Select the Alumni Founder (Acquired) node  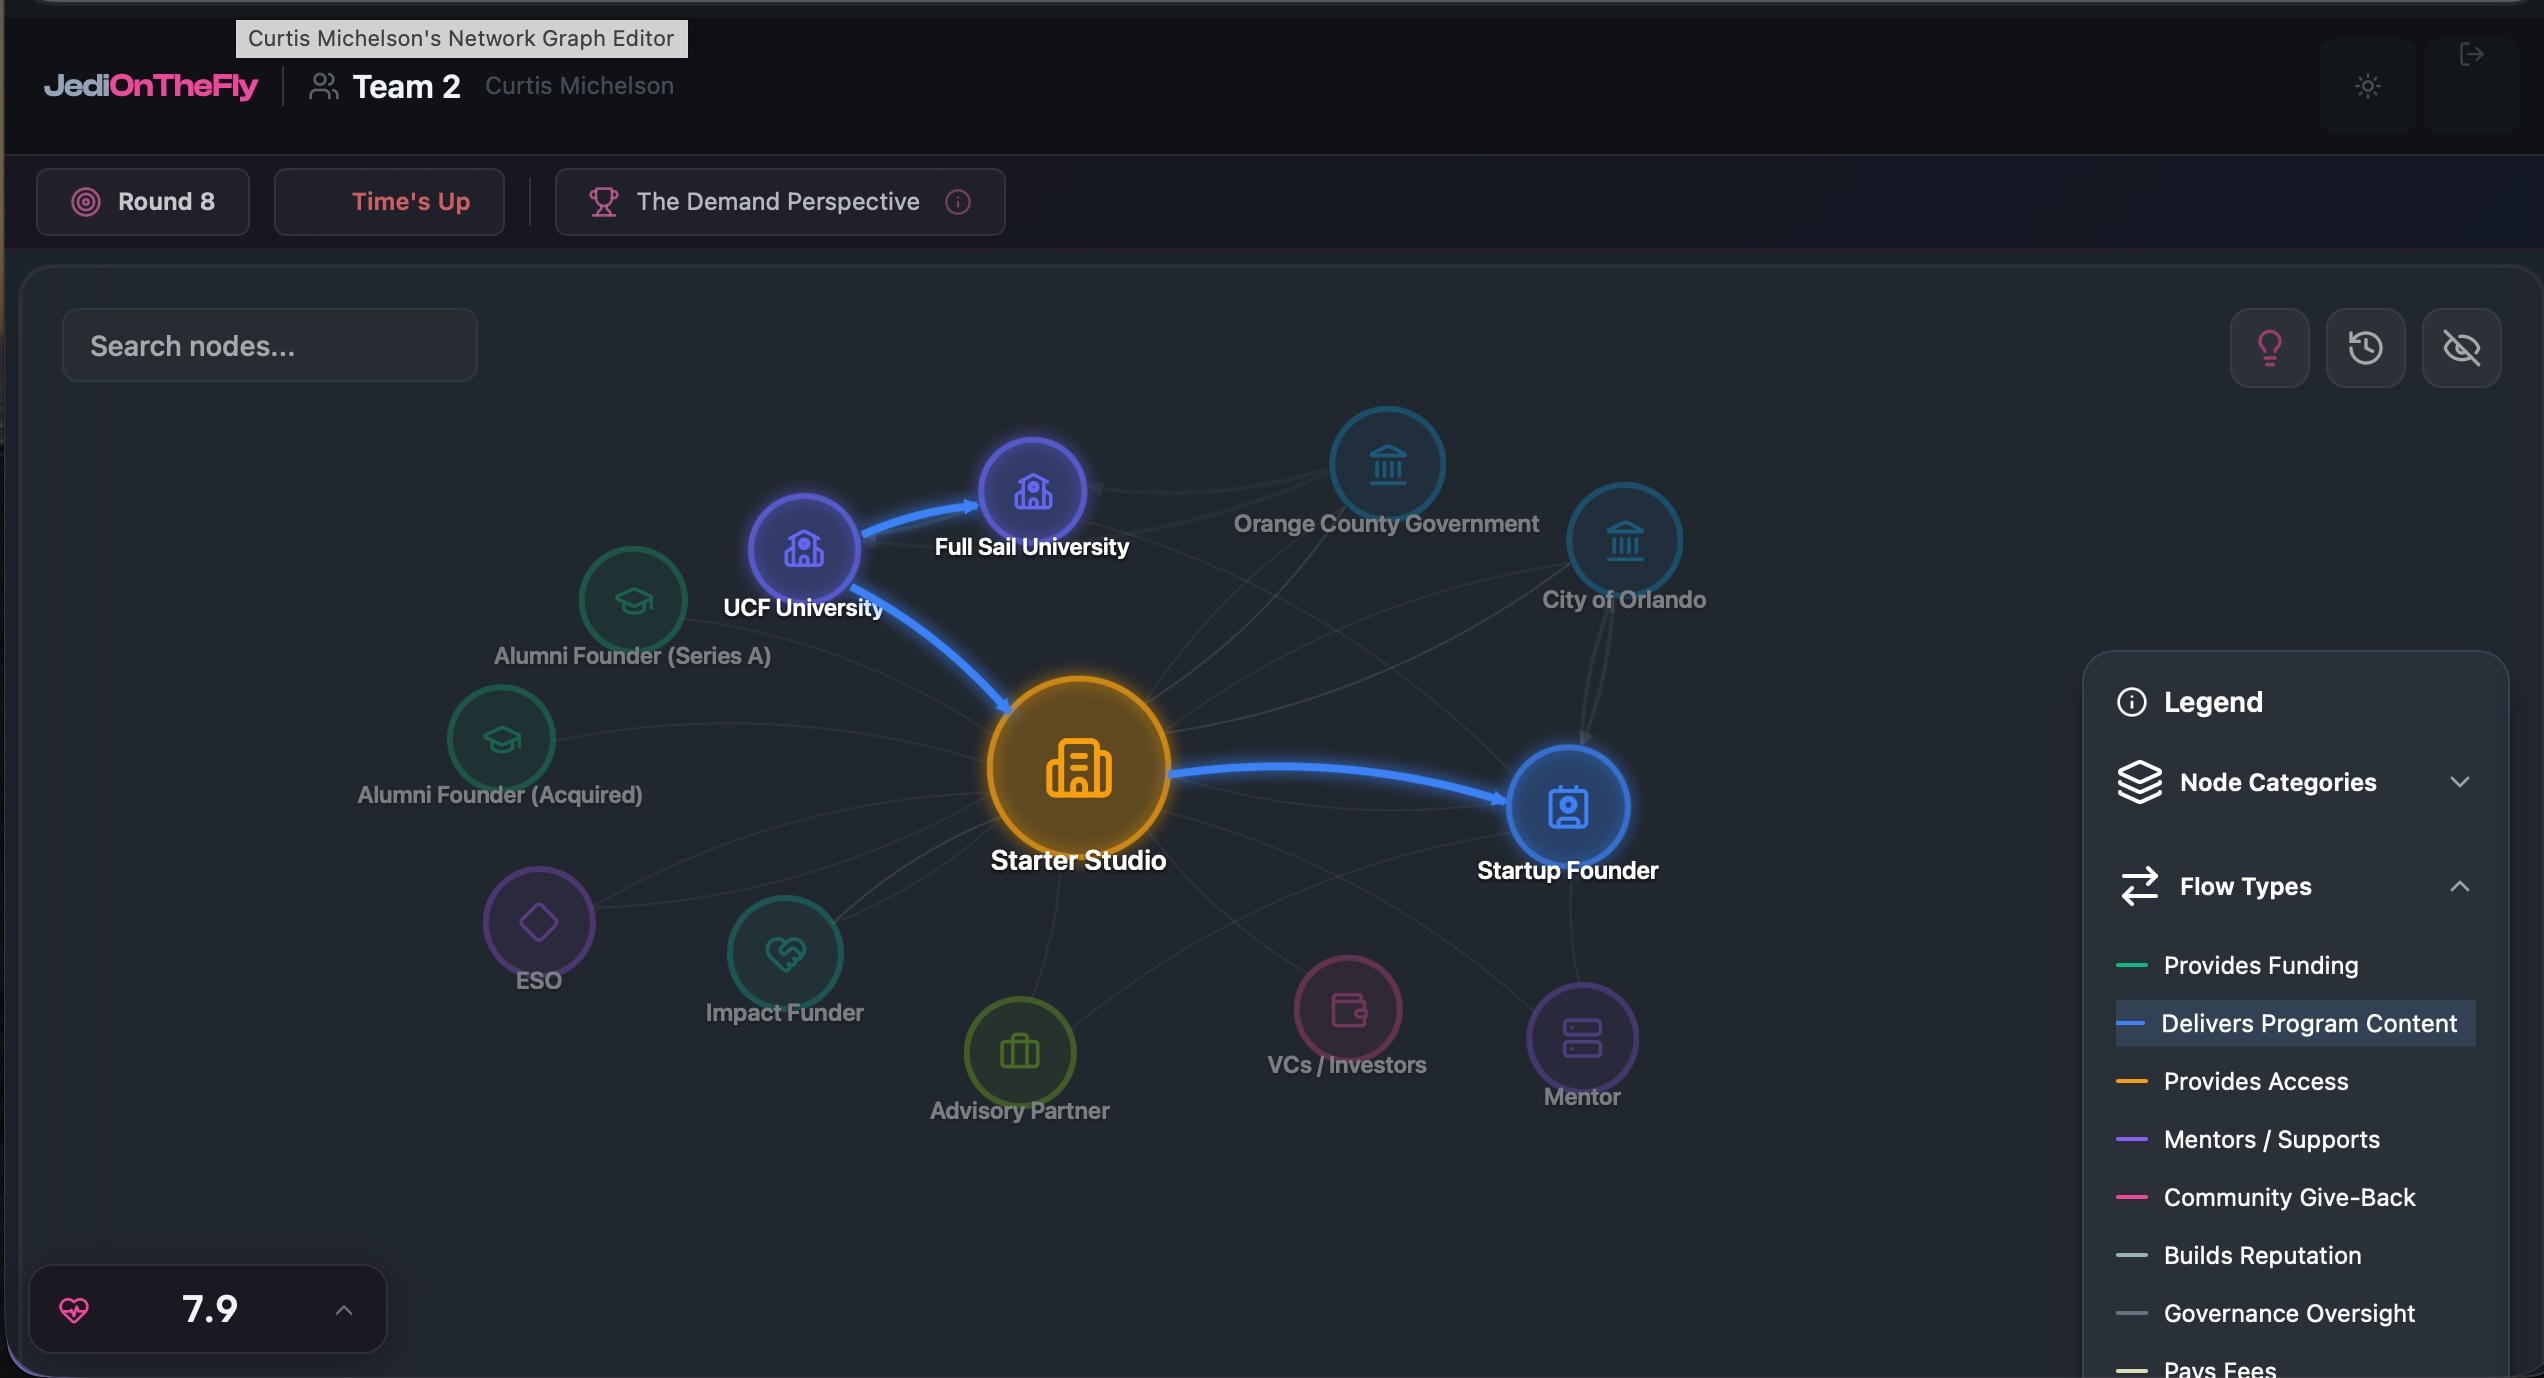(x=501, y=739)
